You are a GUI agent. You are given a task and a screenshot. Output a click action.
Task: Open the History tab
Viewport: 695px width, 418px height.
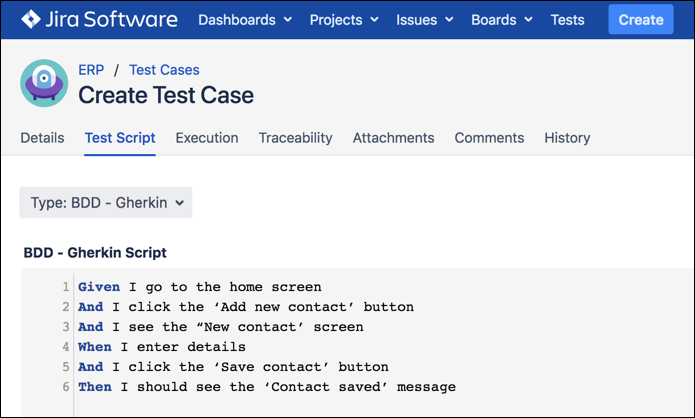tap(567, 138)
